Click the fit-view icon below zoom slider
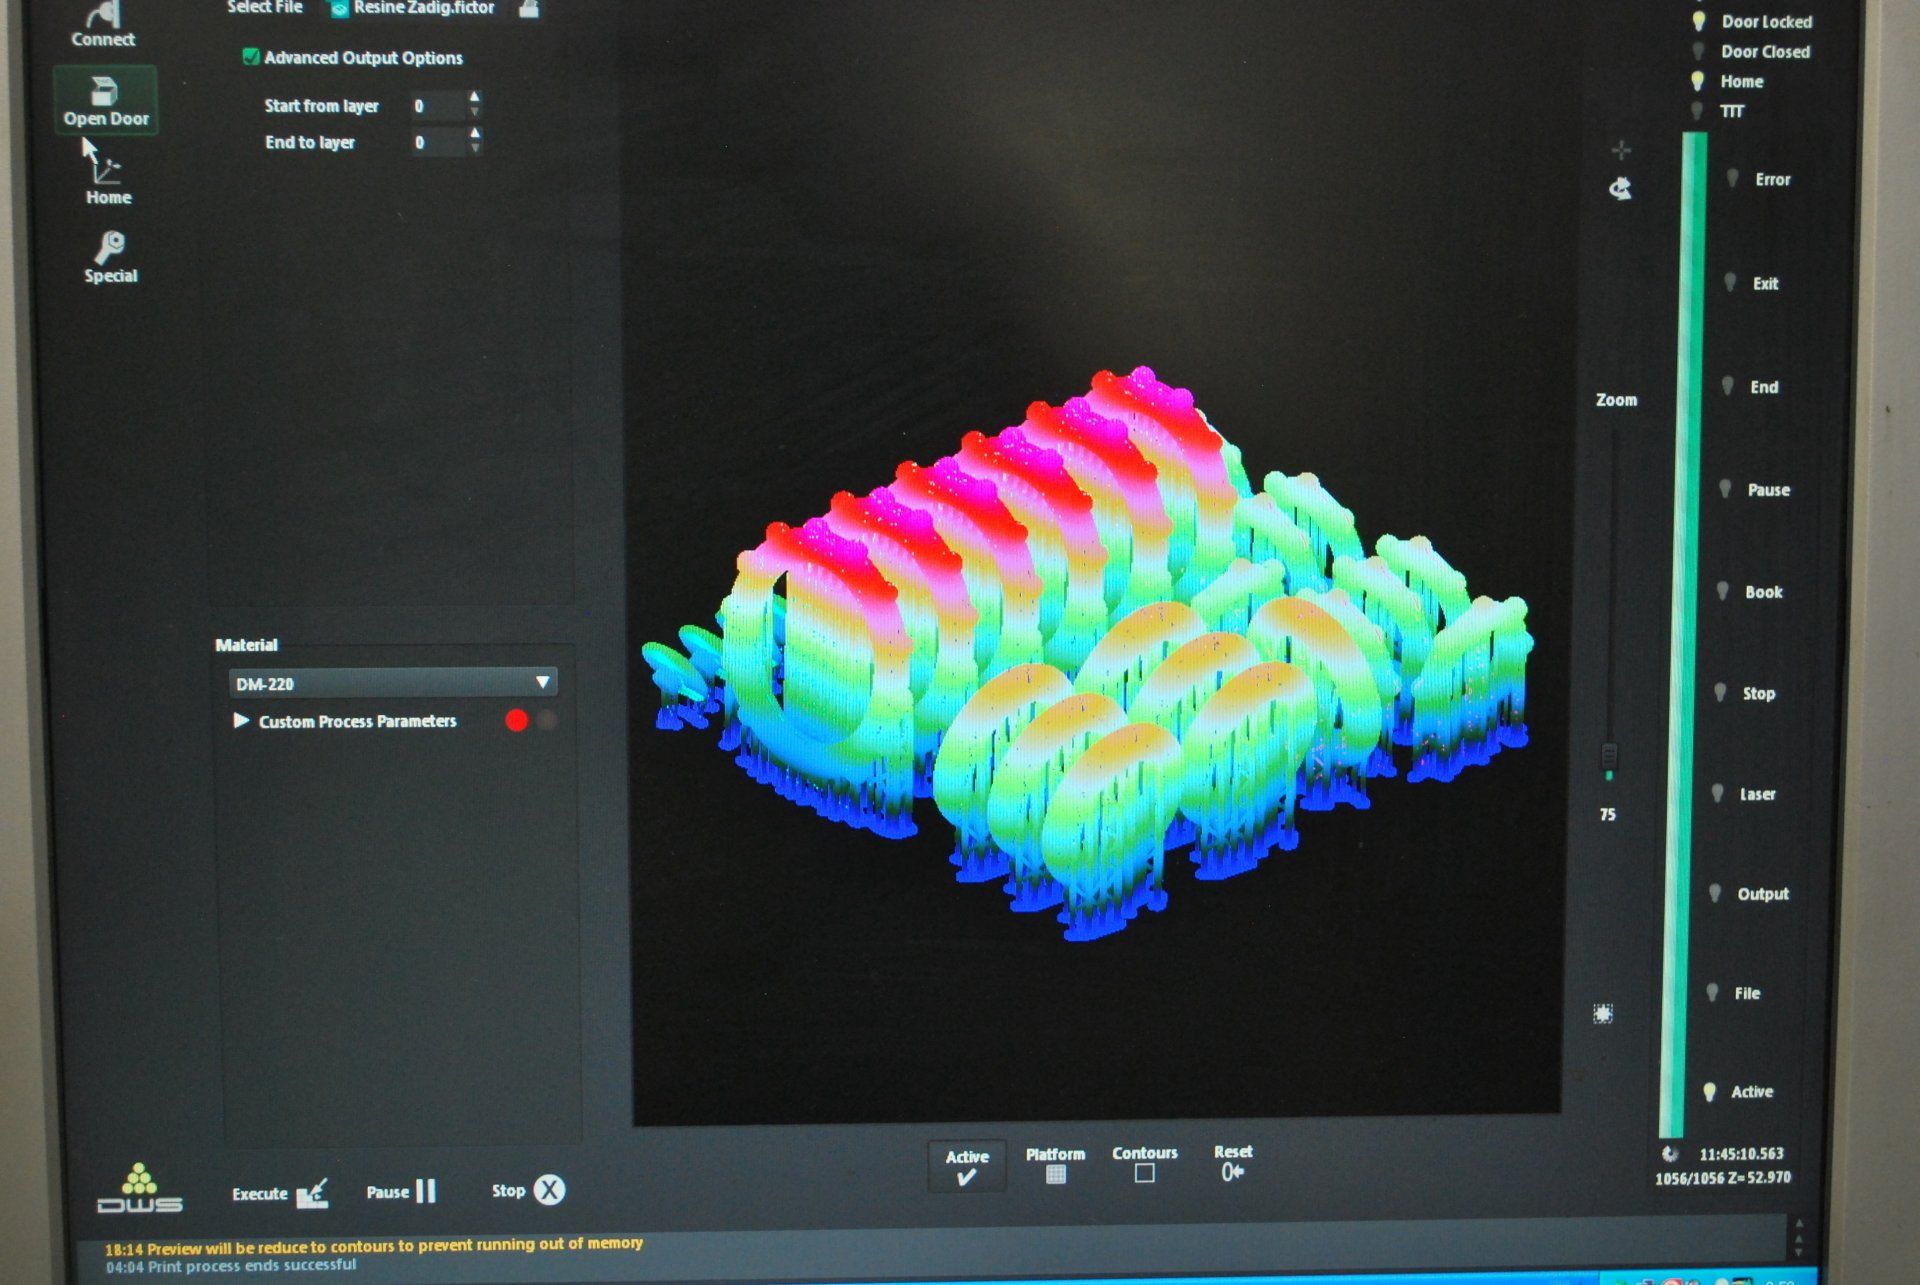Image resolution: width=1920 pixels, height=1285 pixels. coord(1602,1014)
